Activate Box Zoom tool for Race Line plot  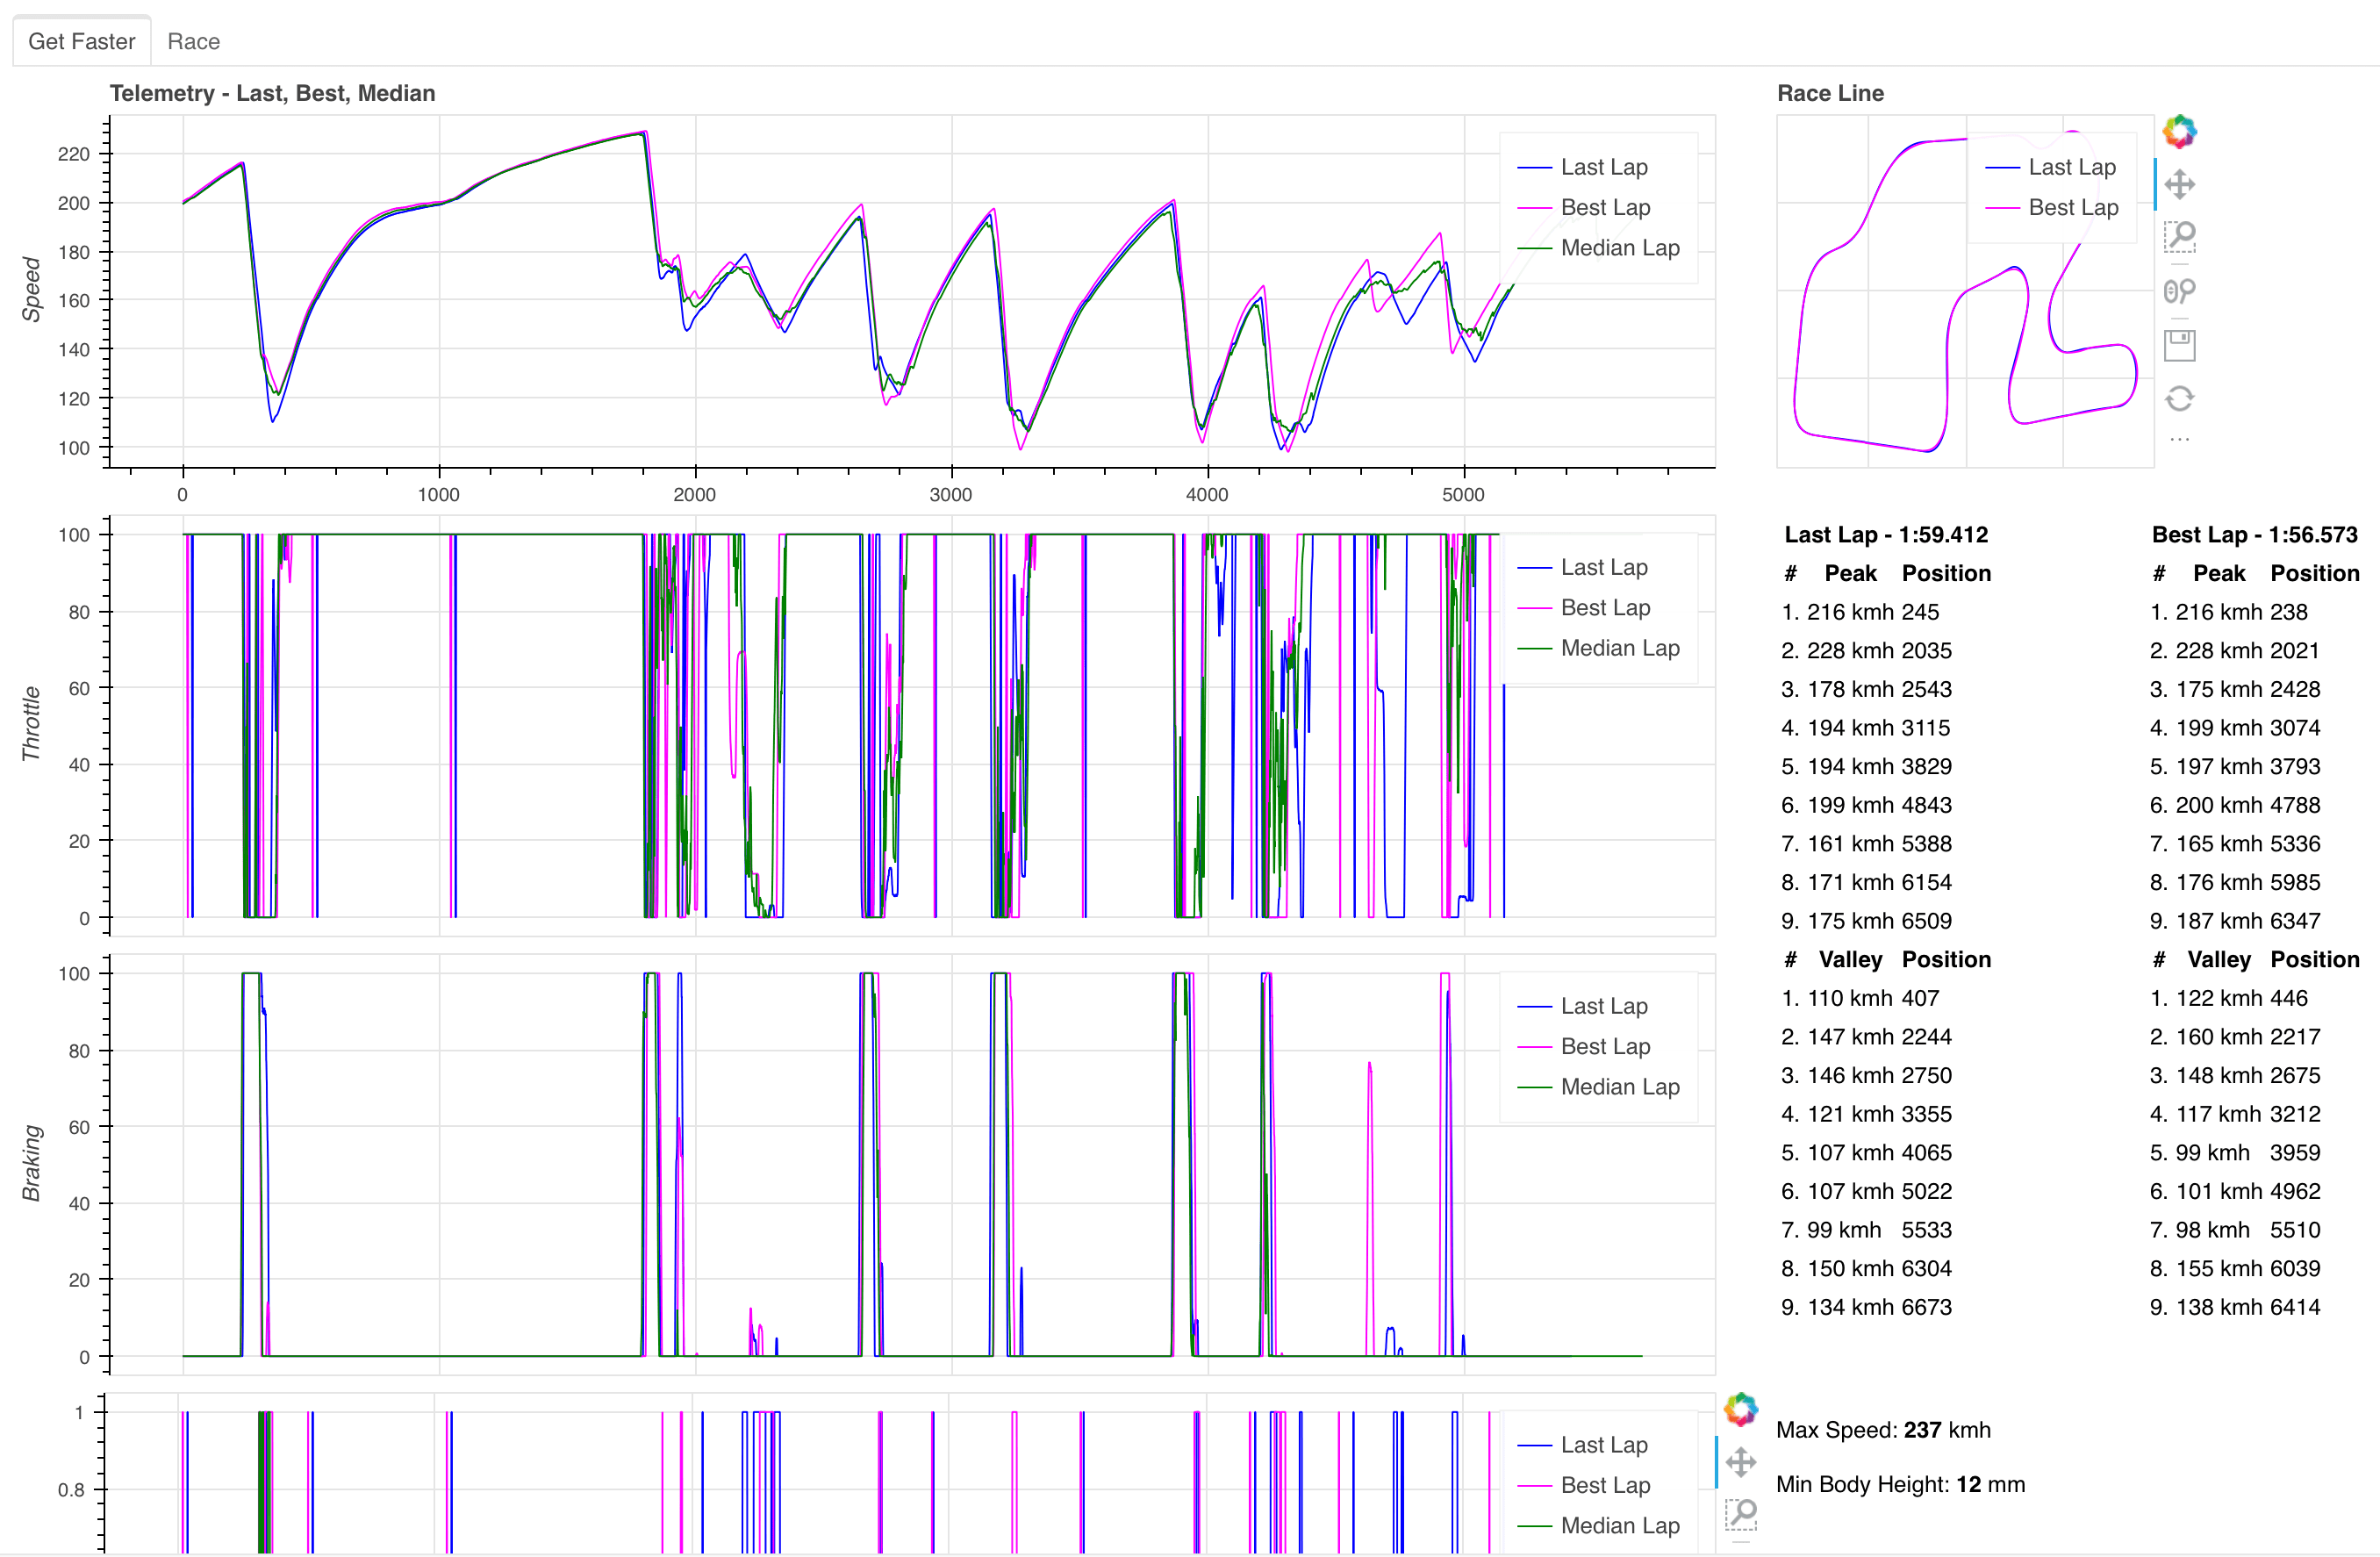click(2179, 237)
